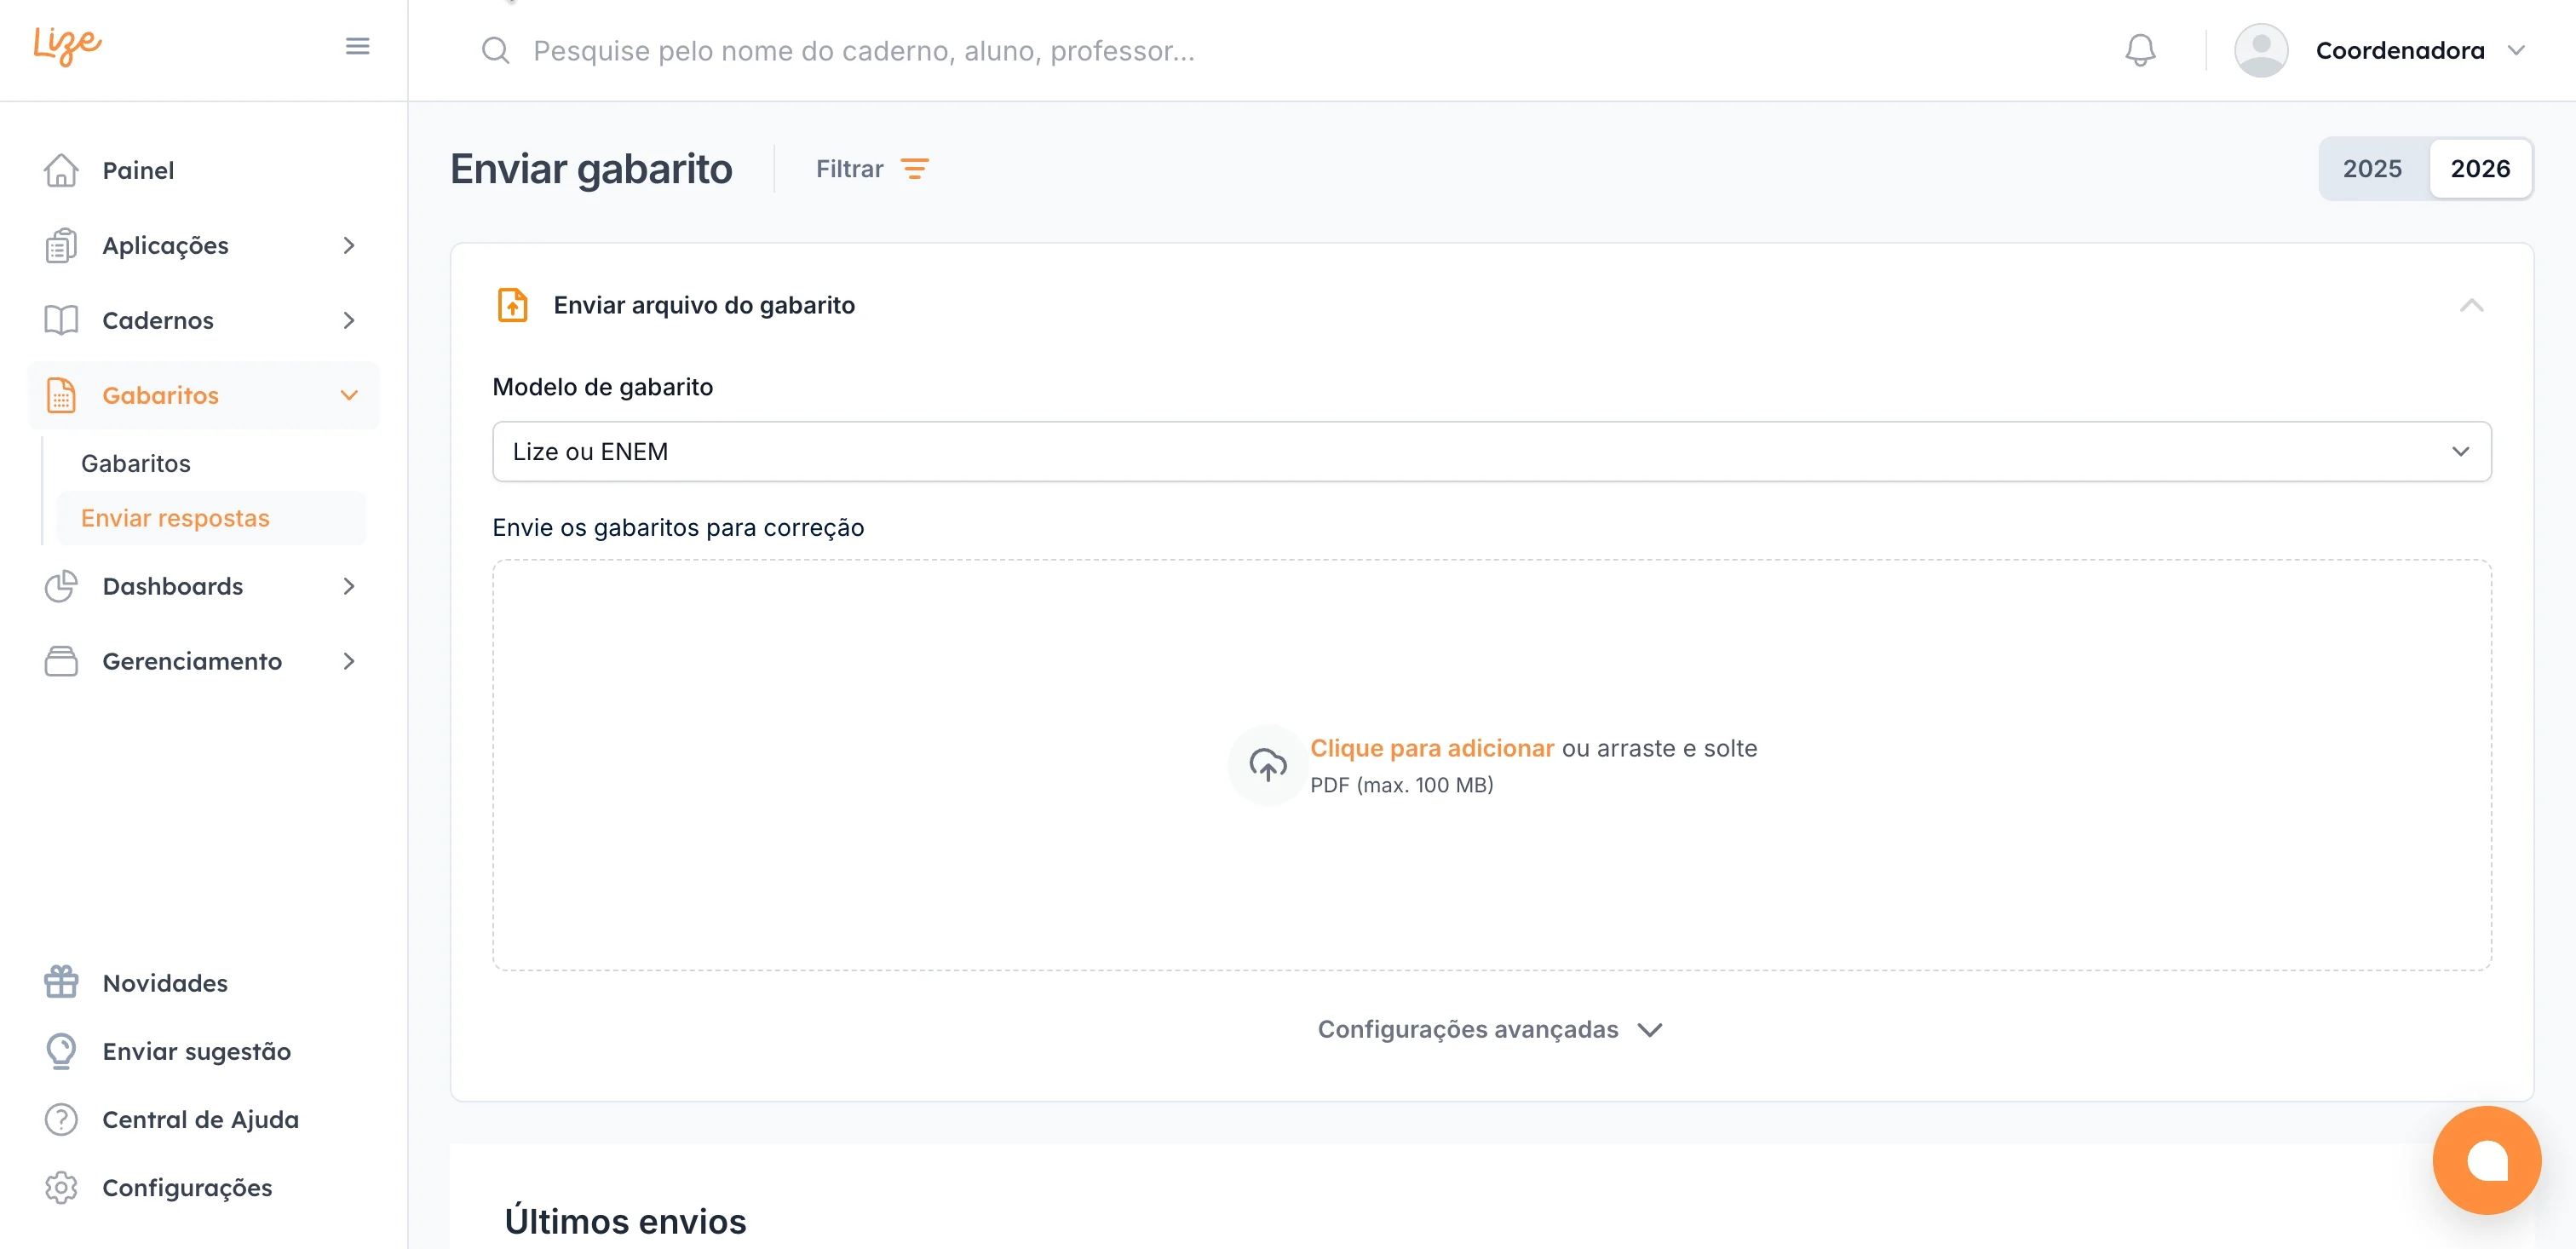Expand Gerenciamento submenu arrow
The height and width of the screenshot is (1249, 2576).
click(348, 661)
